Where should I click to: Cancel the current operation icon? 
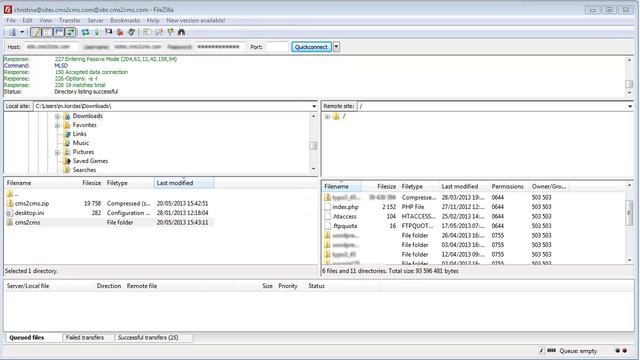pyautogui.click(x=109, y=32)
